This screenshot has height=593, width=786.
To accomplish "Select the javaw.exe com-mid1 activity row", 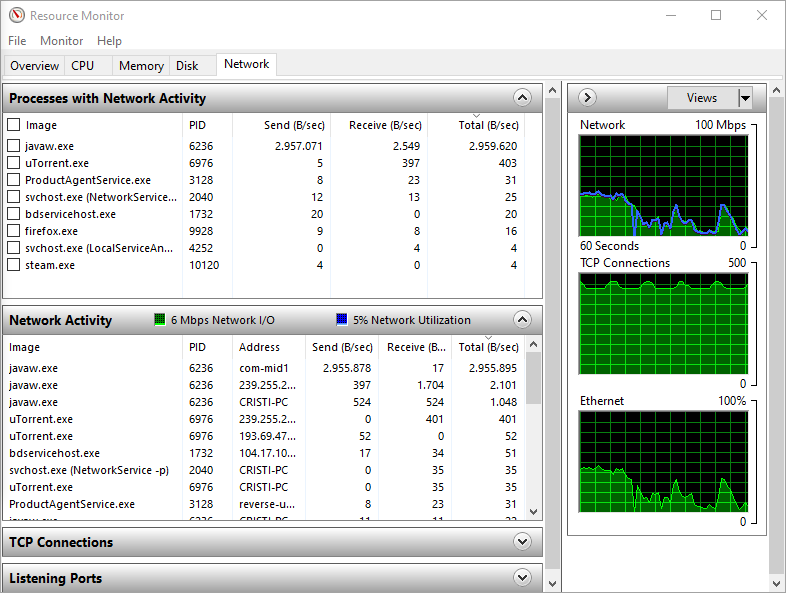I will pos(264,368).
